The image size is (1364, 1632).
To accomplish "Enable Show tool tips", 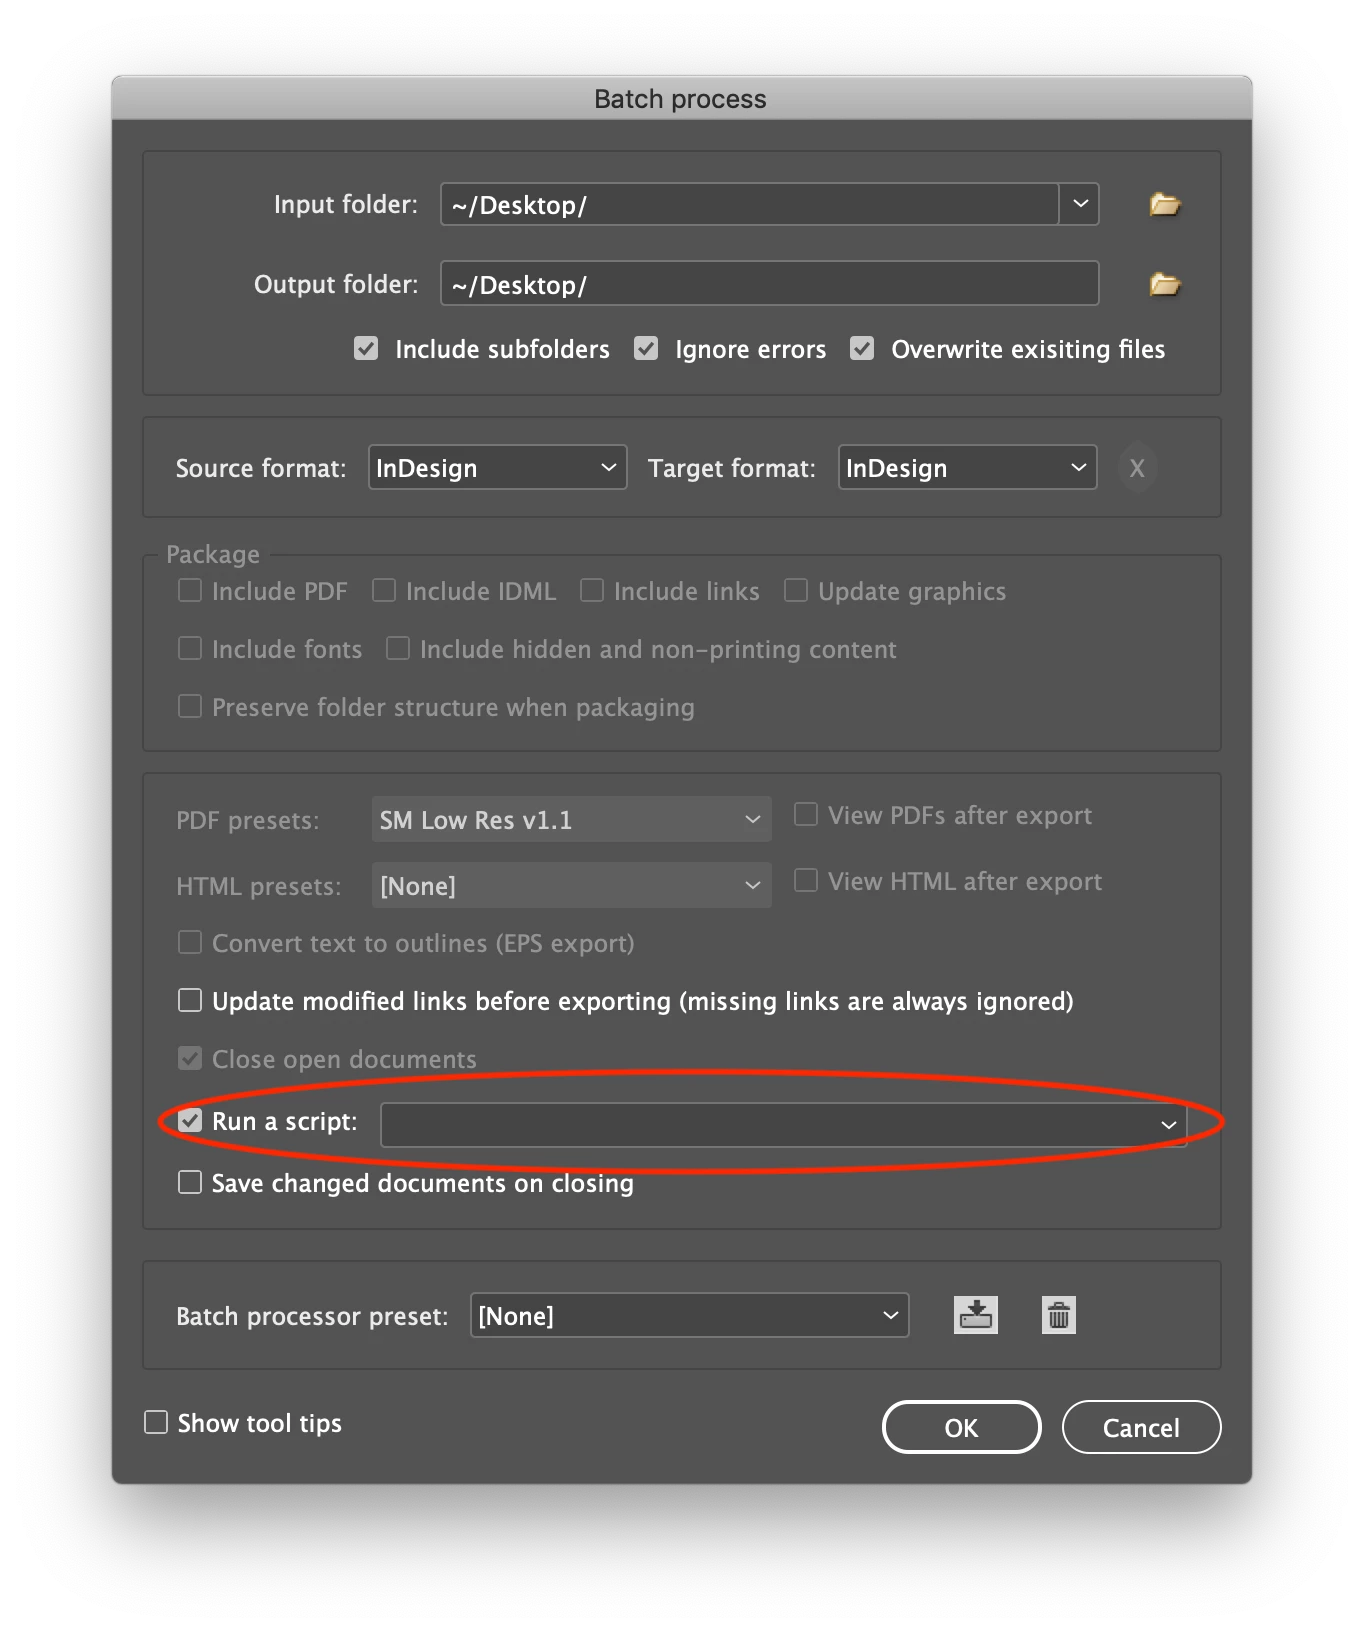I will click(x=156, y=1423).
